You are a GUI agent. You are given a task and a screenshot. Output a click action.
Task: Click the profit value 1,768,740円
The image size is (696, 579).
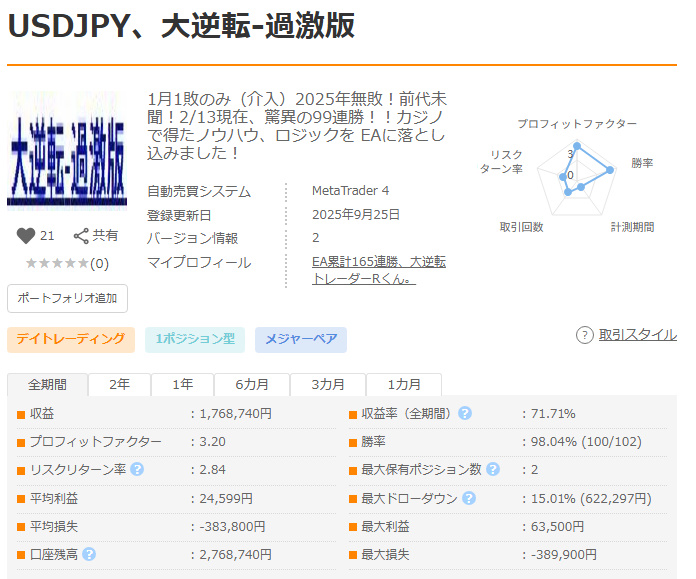[x=235, y=413]
